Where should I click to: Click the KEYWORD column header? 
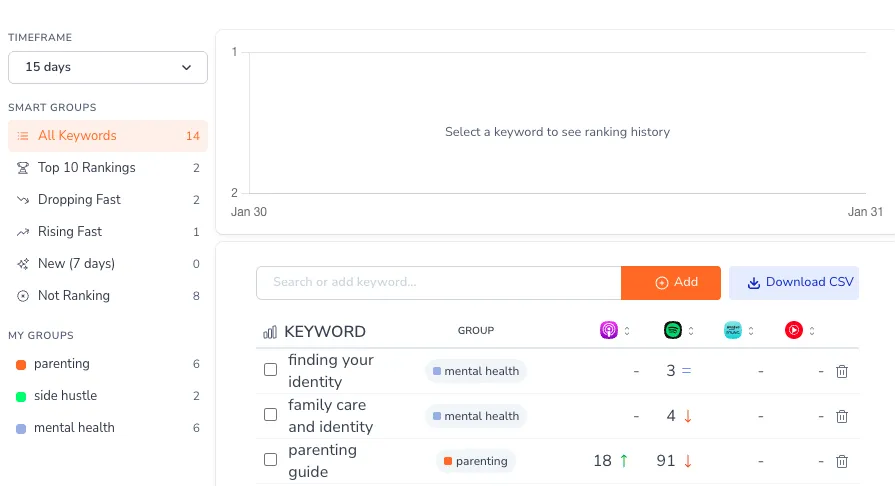tap(325, 332)
